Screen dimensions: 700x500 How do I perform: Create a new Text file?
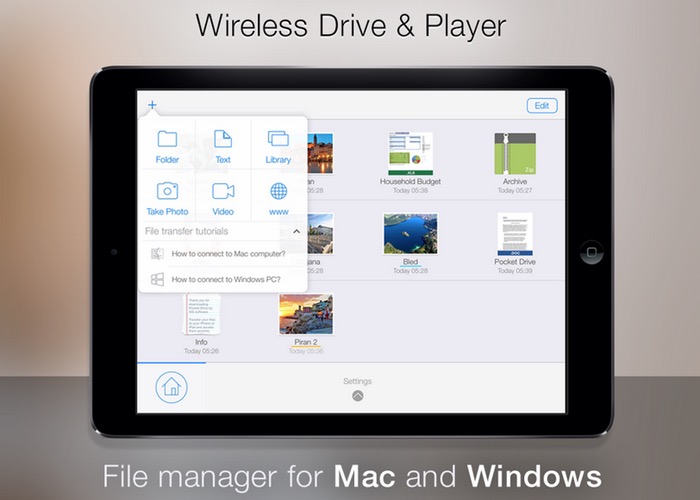coord(223,146)
